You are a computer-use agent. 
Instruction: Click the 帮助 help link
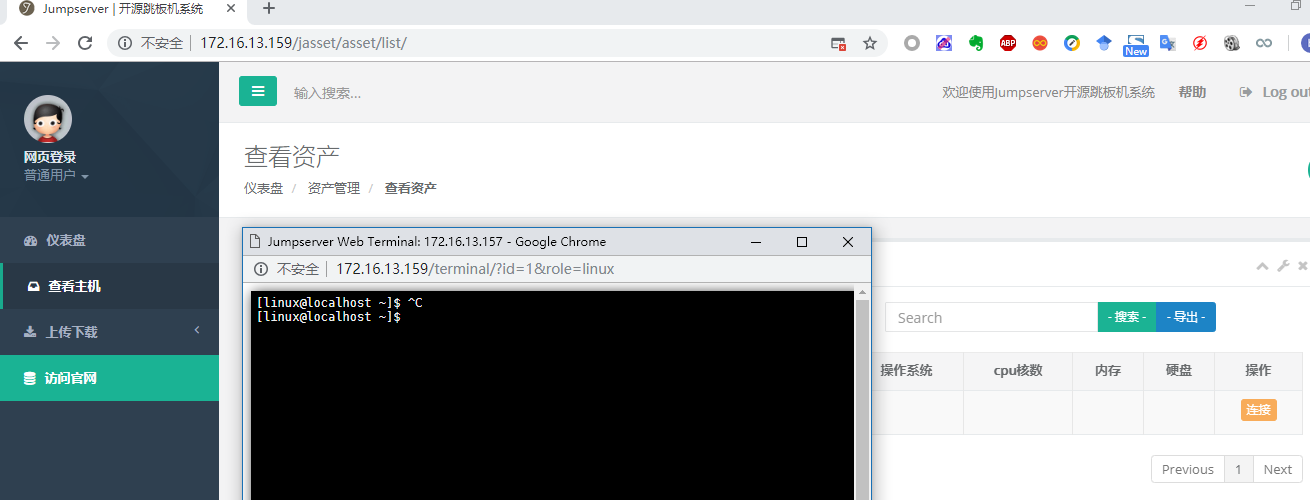(x=1192, y=92)
